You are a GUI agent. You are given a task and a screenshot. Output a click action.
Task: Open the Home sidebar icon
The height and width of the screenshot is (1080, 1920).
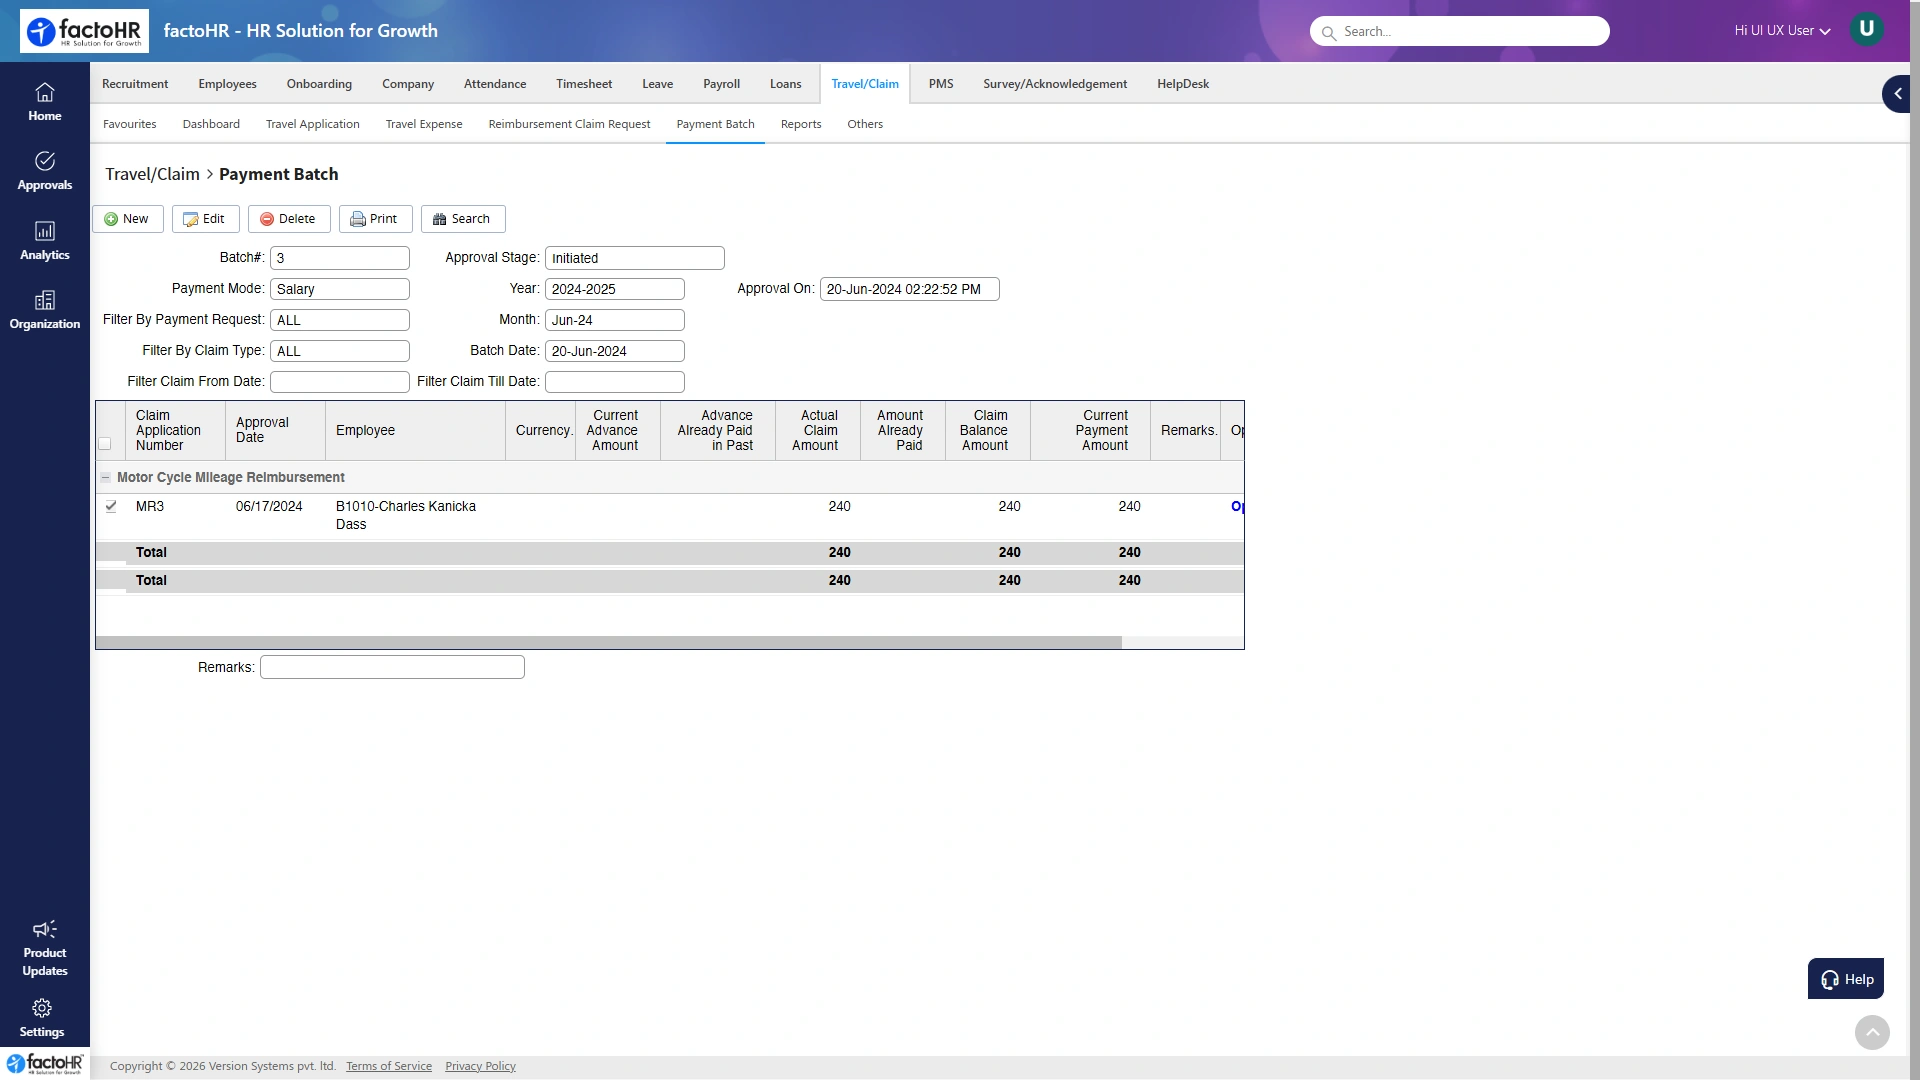click(44, 102)
